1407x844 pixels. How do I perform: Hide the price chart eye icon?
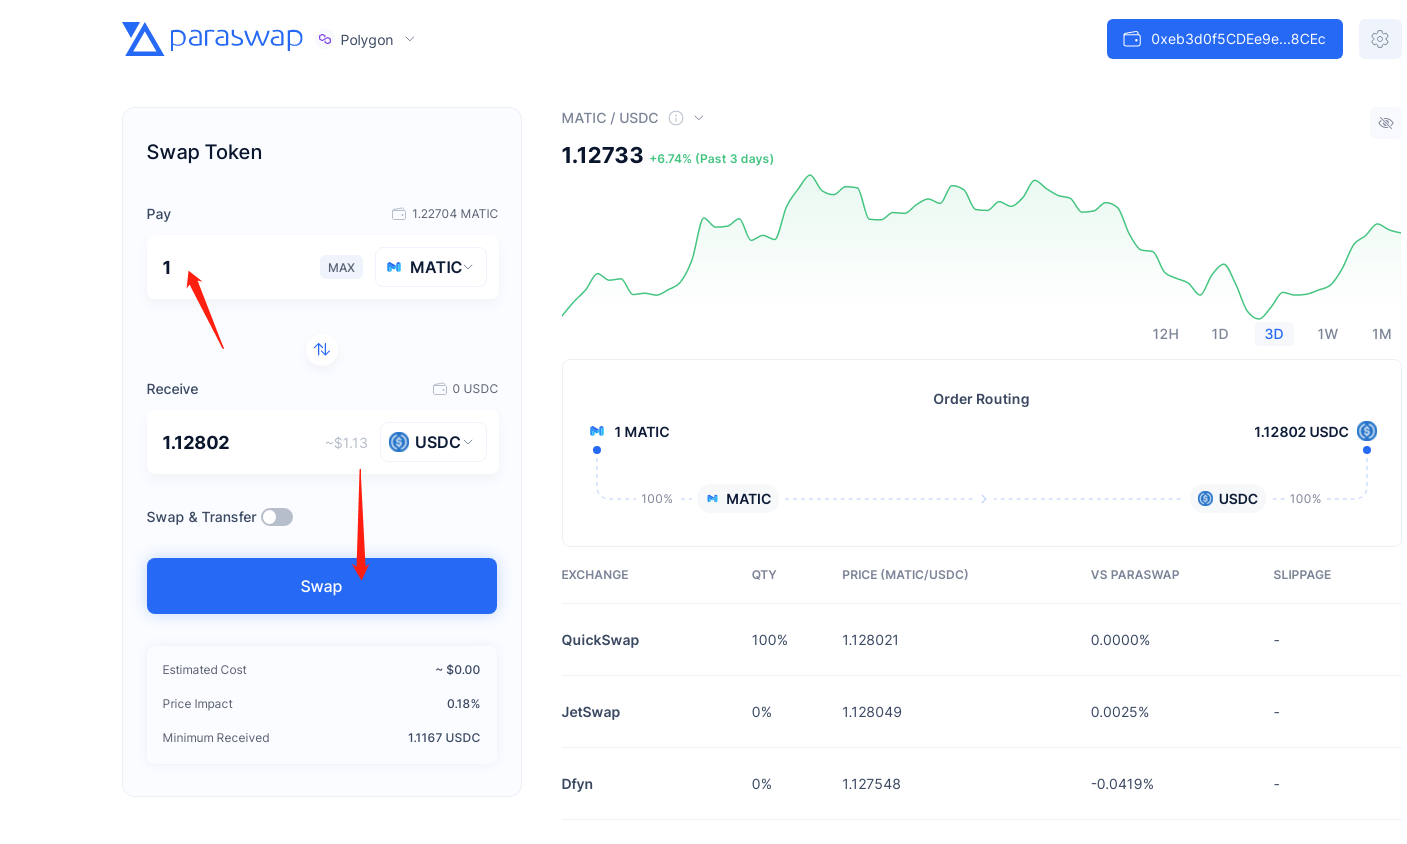coord(1386,123)
